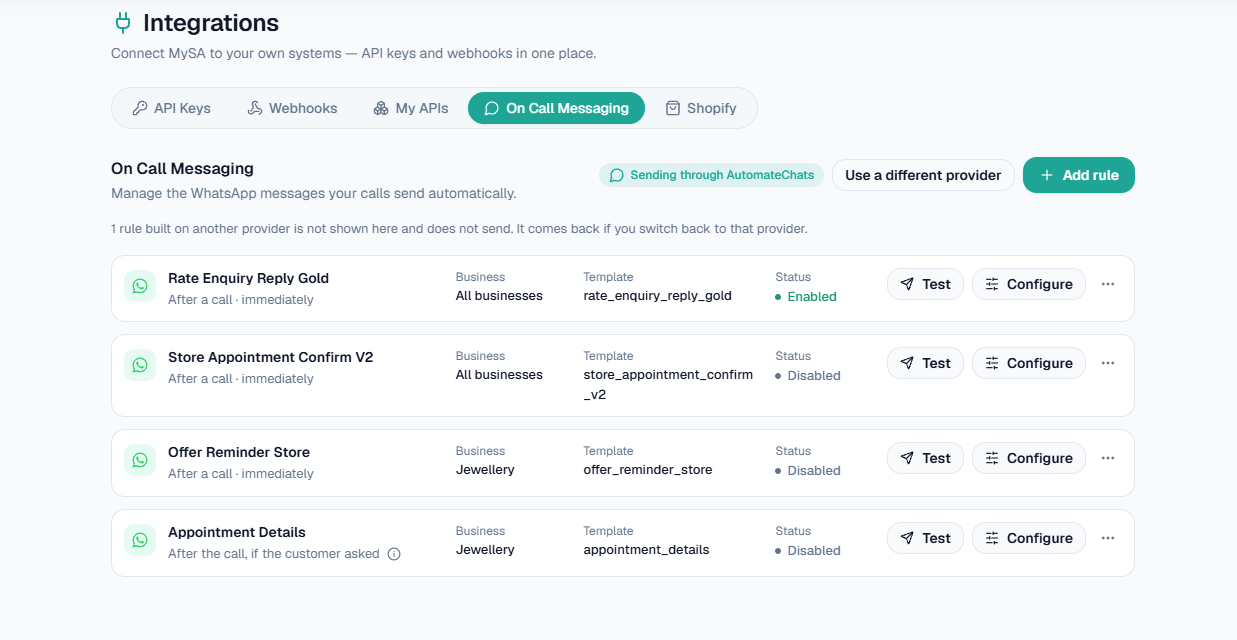Viewport: 1237px width, 640px height.
Task: Click the Sending through AutomateChats badge
Action: [x=712, y=175]
